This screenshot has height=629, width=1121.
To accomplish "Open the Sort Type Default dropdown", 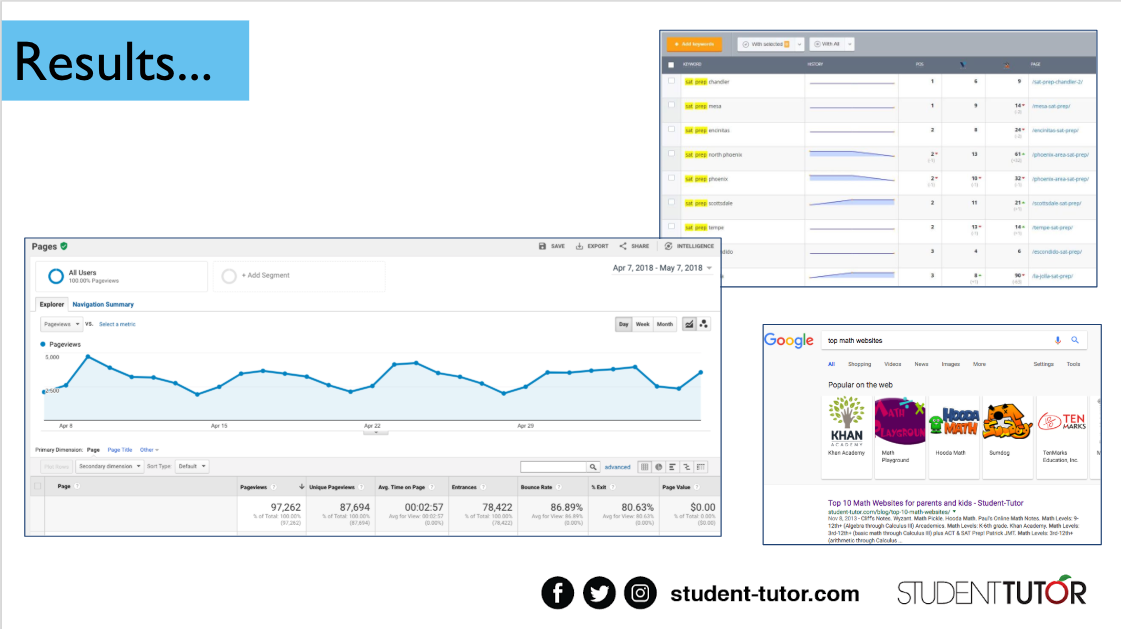I will point(192,467).
